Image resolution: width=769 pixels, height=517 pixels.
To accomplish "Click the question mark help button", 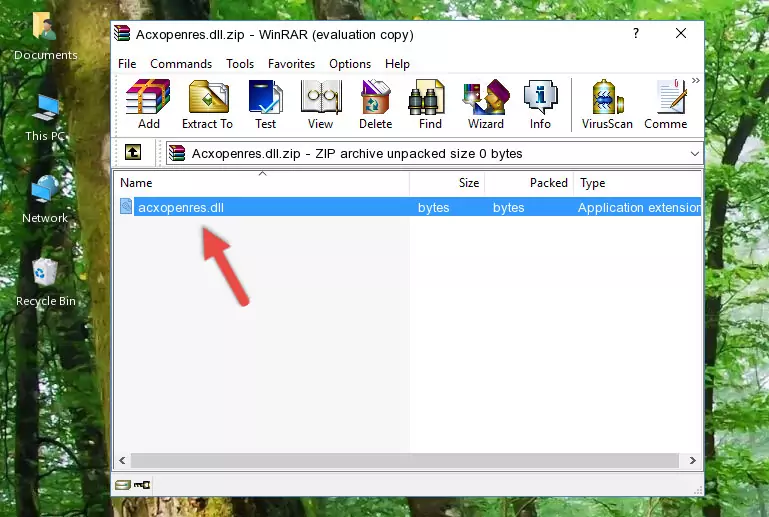I will pos(636,33).
